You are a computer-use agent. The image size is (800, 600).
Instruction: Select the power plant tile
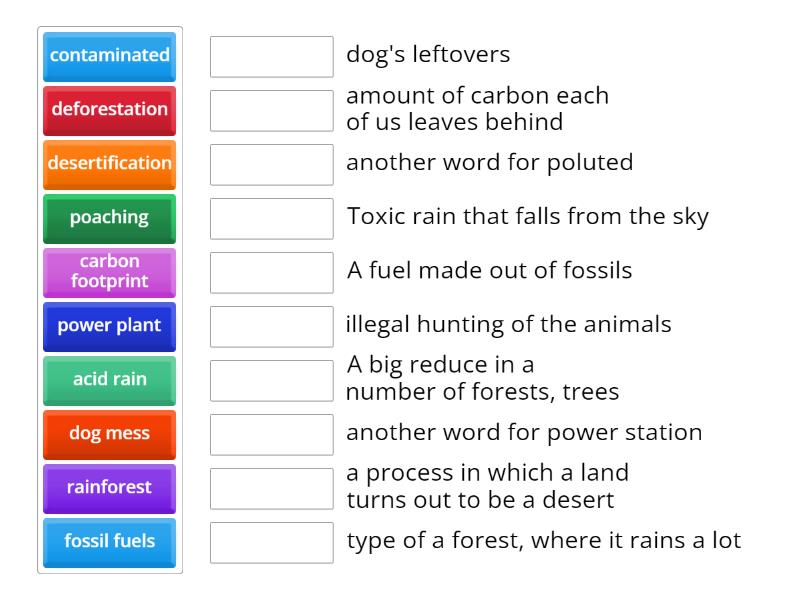click(109, 326)
